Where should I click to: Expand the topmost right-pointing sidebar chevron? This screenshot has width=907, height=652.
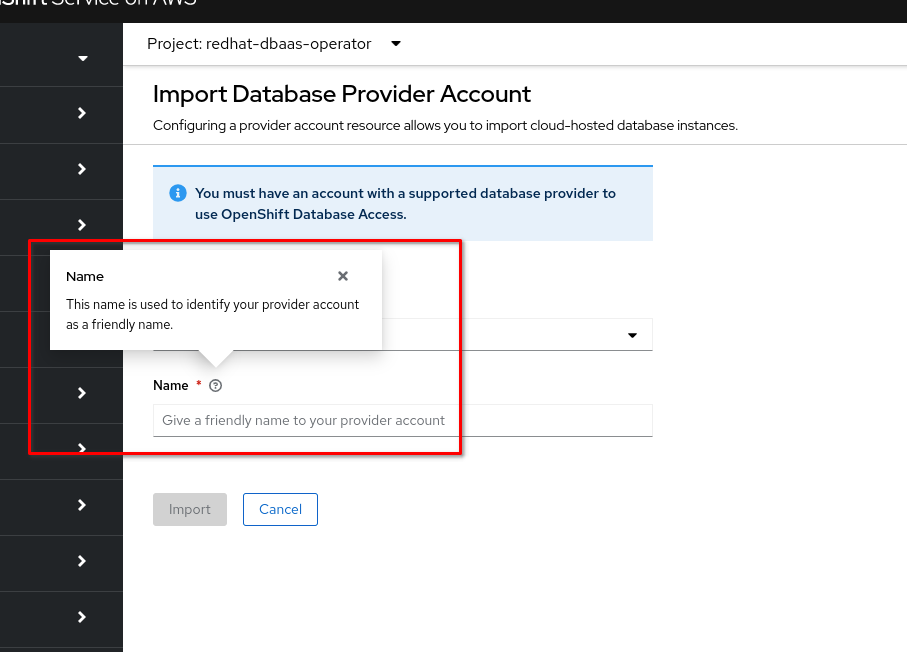click(x=82, y=114)
